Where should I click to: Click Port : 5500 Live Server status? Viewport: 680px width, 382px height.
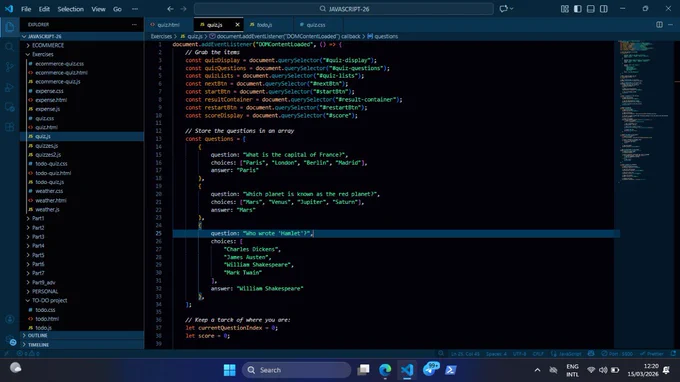tap(617, 354)
